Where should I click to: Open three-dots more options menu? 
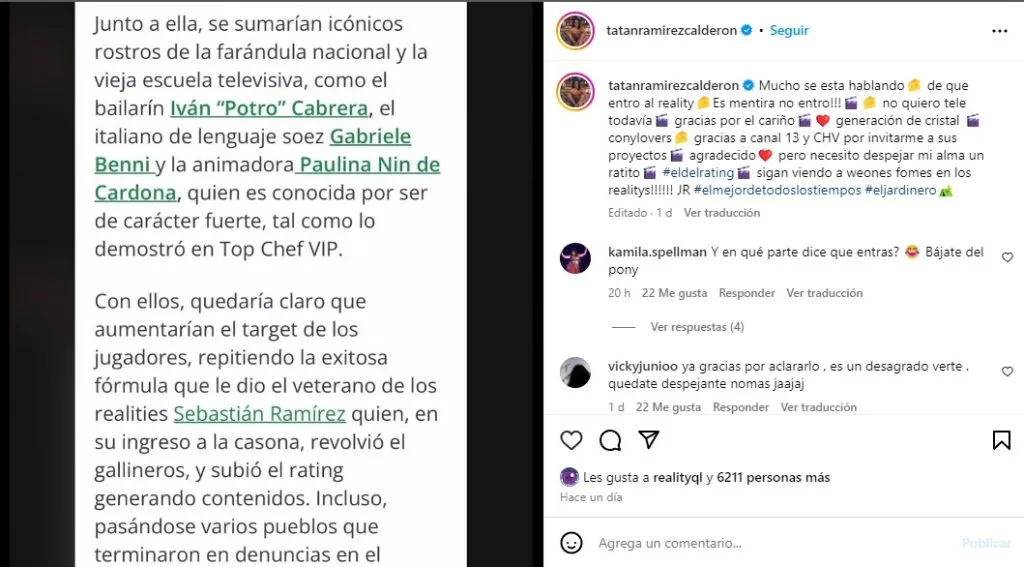[x=1000, y=31]
